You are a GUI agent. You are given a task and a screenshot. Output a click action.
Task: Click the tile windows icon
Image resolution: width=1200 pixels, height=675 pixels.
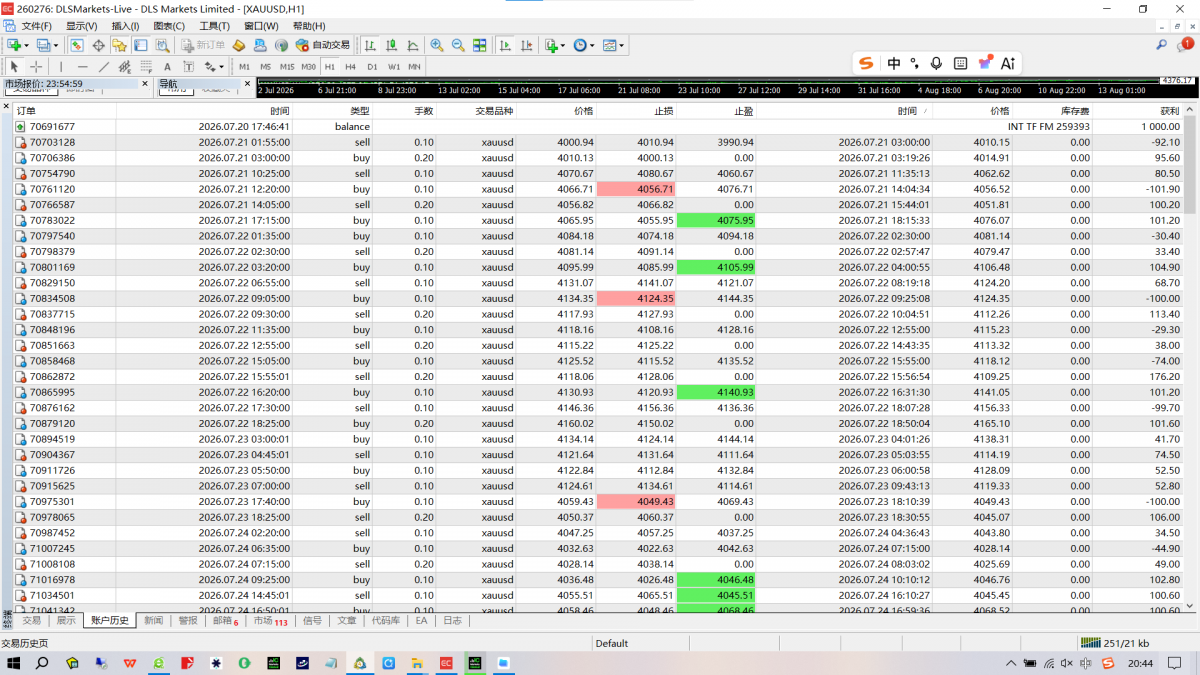tap(480, 45)
